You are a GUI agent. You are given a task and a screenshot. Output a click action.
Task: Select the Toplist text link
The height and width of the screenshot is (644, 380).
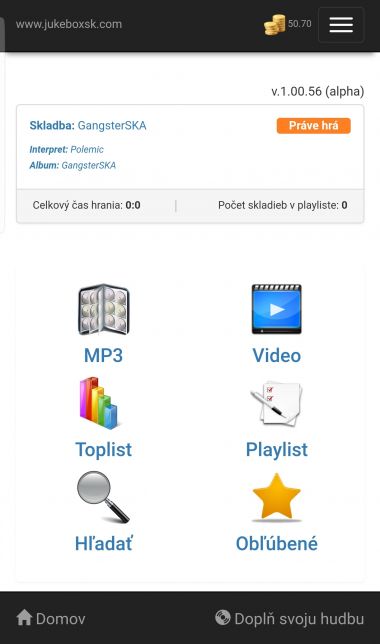[104, 450]
